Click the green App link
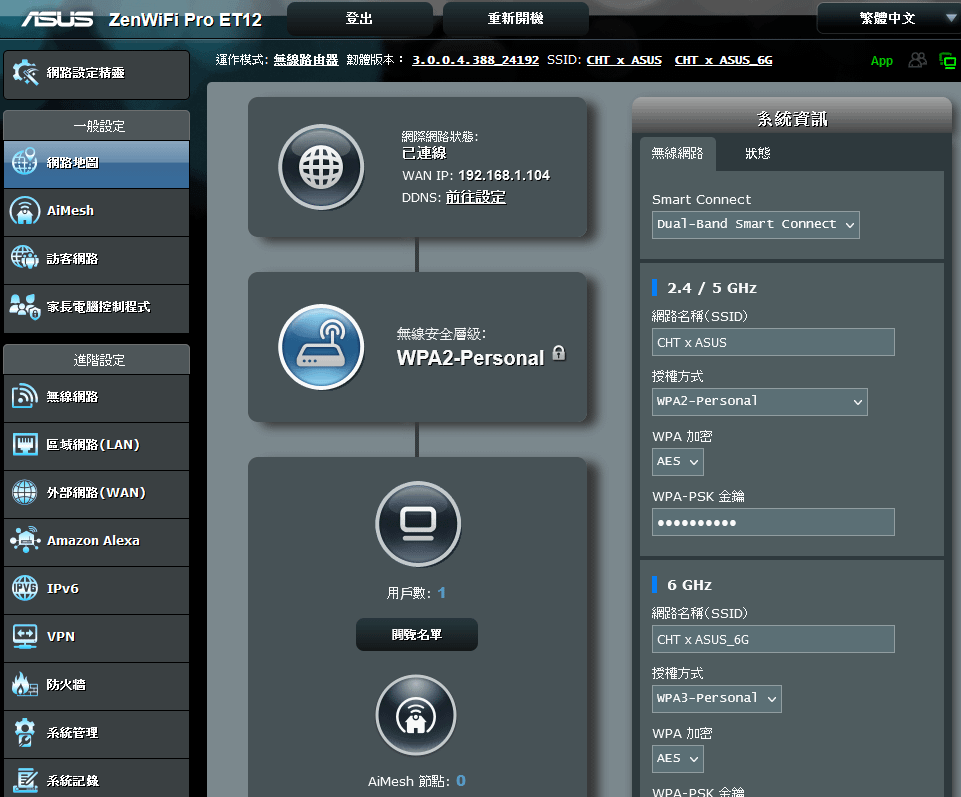The image size is (961, 797). [881, 61]
